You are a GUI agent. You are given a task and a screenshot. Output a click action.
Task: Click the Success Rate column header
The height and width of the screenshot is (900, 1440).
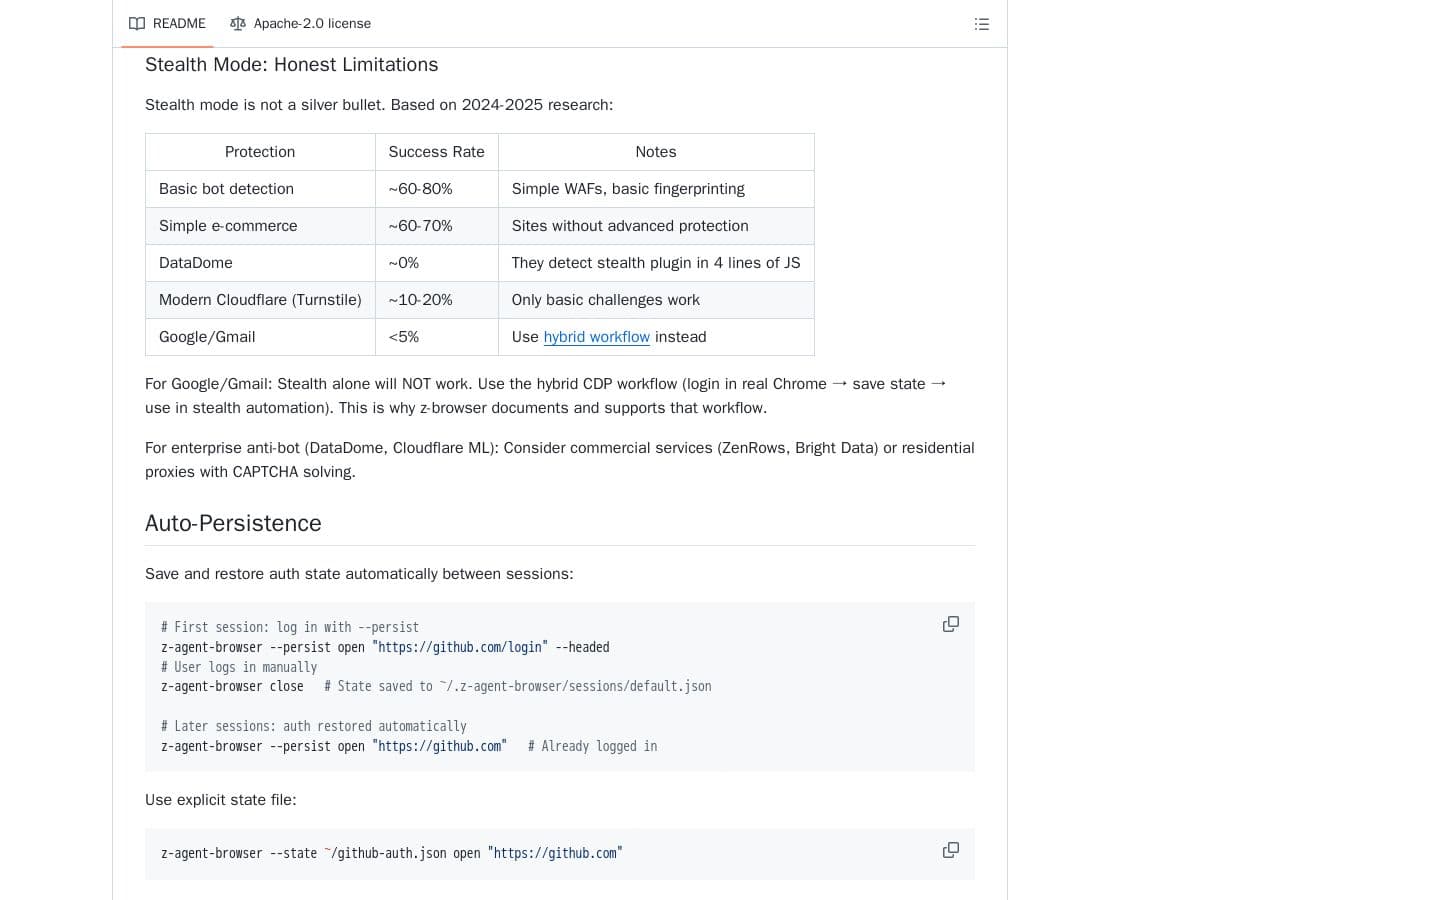(x=436, y=151)
